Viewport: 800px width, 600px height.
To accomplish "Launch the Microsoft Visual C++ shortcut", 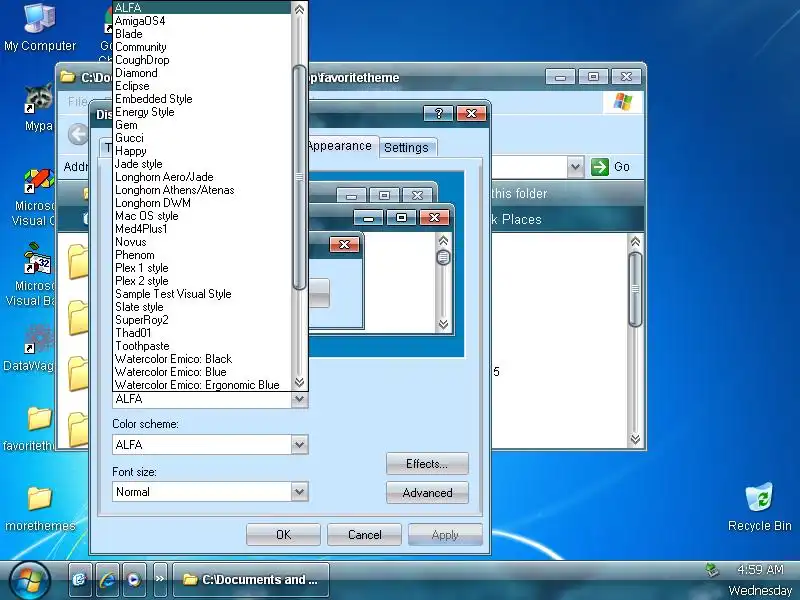I will (36, 196).
